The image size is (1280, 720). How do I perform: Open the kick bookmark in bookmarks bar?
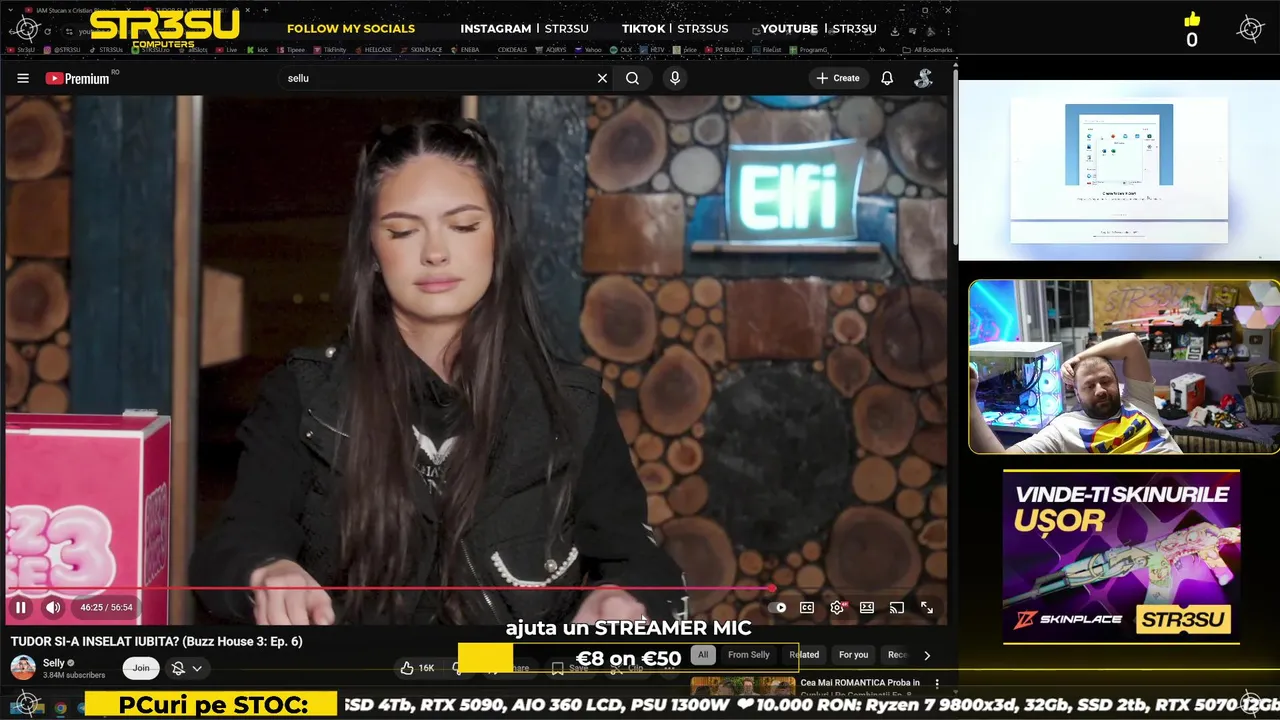click(258, 49)
